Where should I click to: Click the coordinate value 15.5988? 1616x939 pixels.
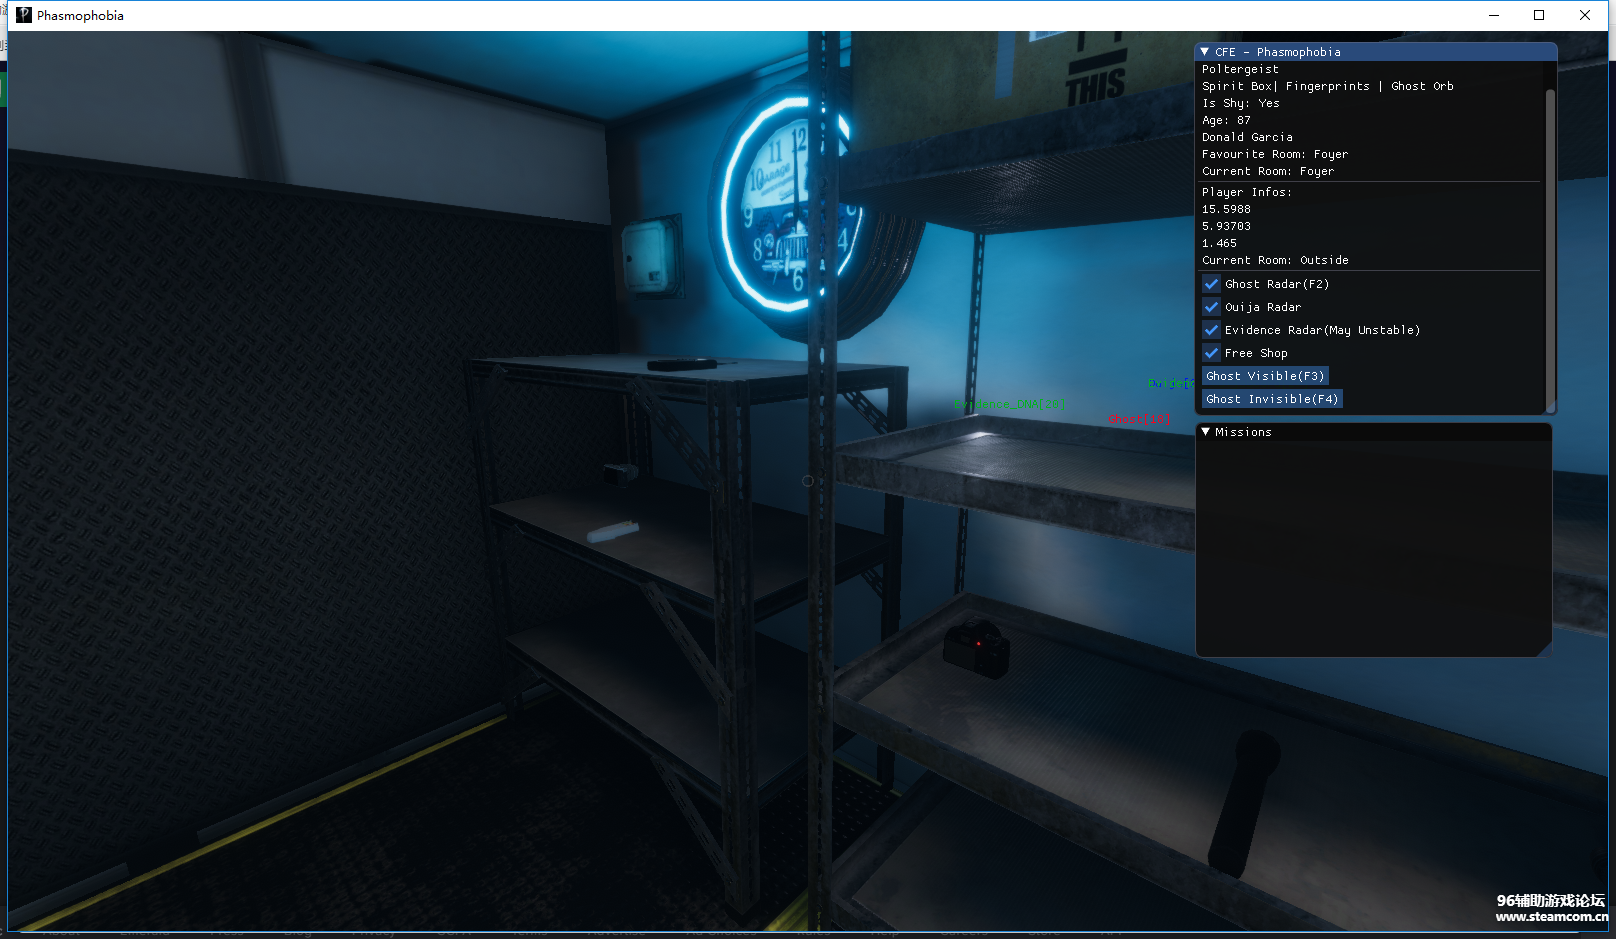pyautogui.click(x=1226, y=209)
